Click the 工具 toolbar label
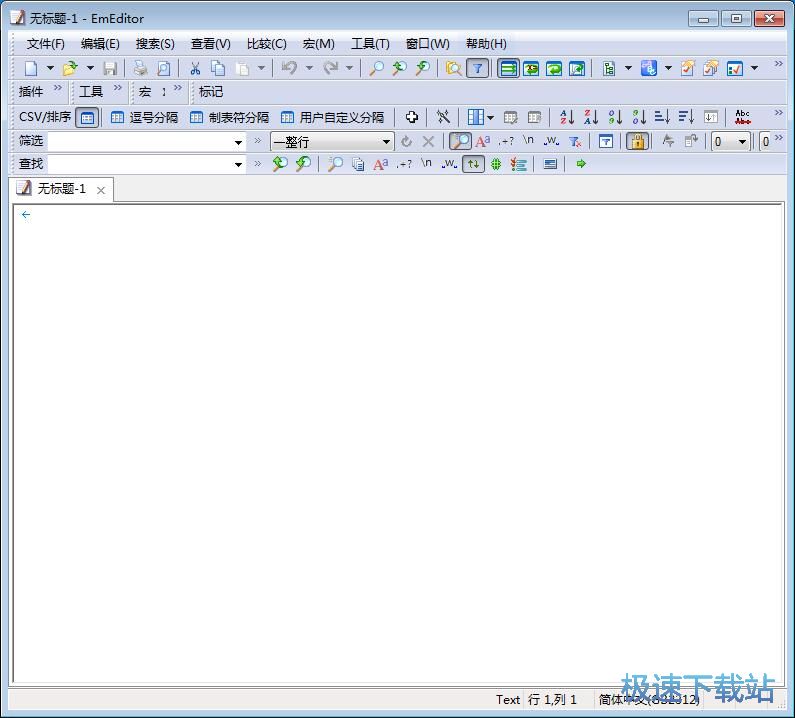Screen dimensions: 795x718 91,92
